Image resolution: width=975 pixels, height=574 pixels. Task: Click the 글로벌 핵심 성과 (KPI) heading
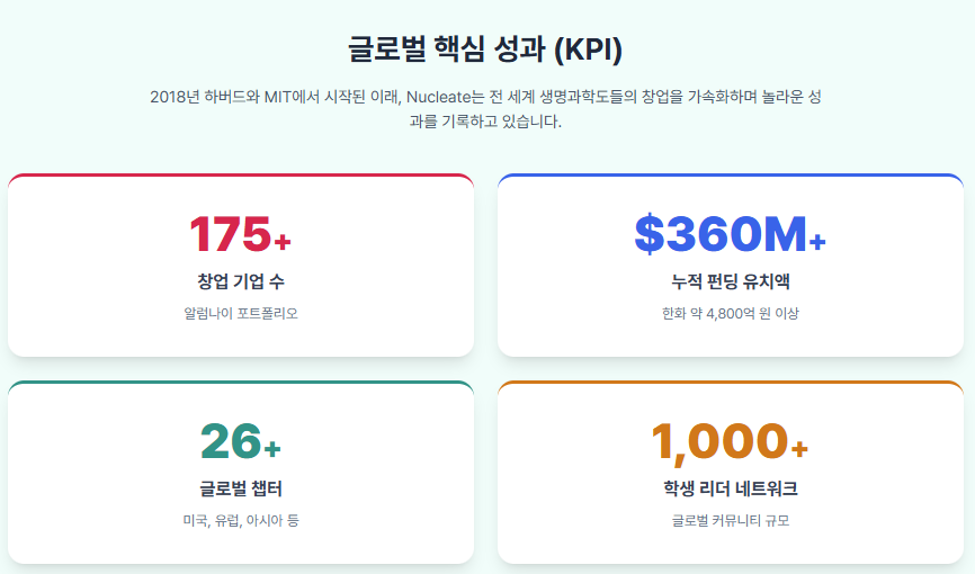pyautogui.click(x=485, y=49)
